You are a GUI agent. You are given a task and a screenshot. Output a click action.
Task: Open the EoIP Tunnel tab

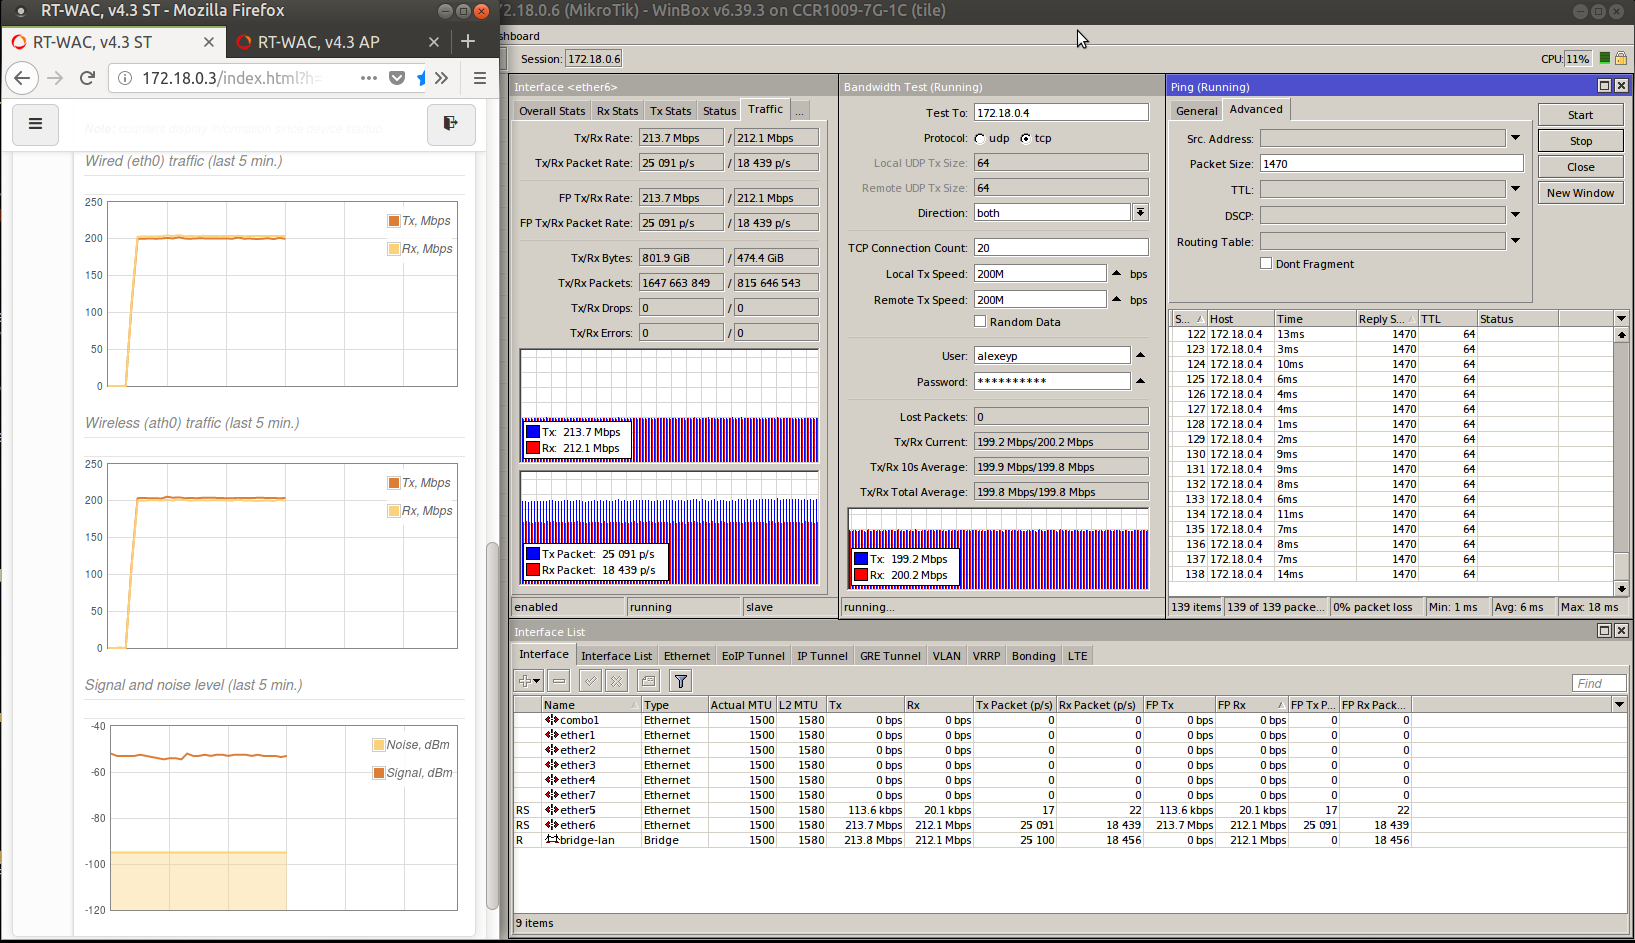click(753, 656)
